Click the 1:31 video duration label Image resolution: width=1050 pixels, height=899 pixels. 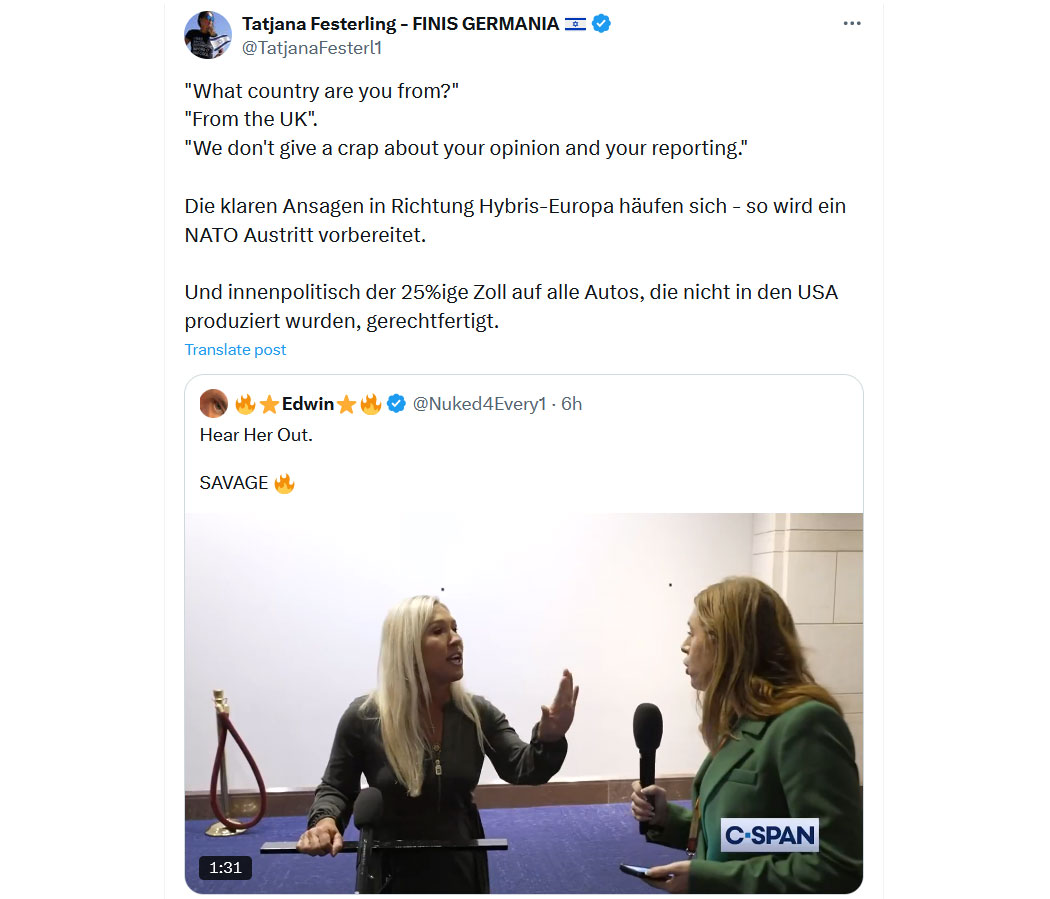(x=225, y=868)
